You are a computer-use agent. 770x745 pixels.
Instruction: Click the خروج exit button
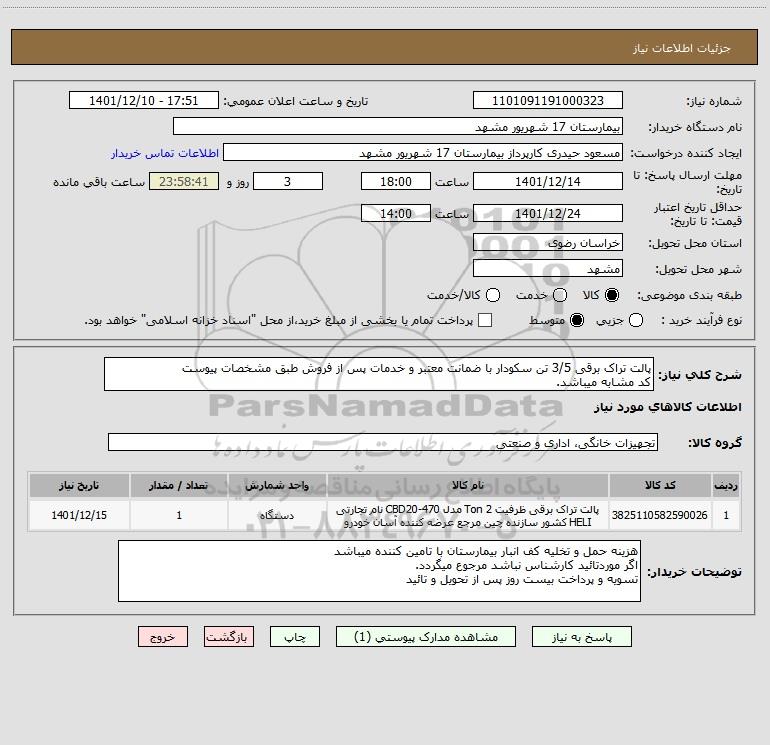163,636
